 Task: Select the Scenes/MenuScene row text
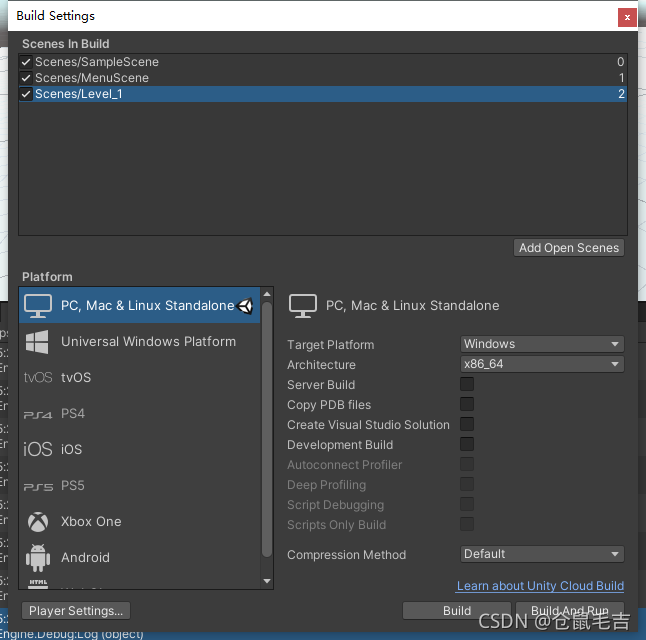pyautogui.click(x=92, y=78)
